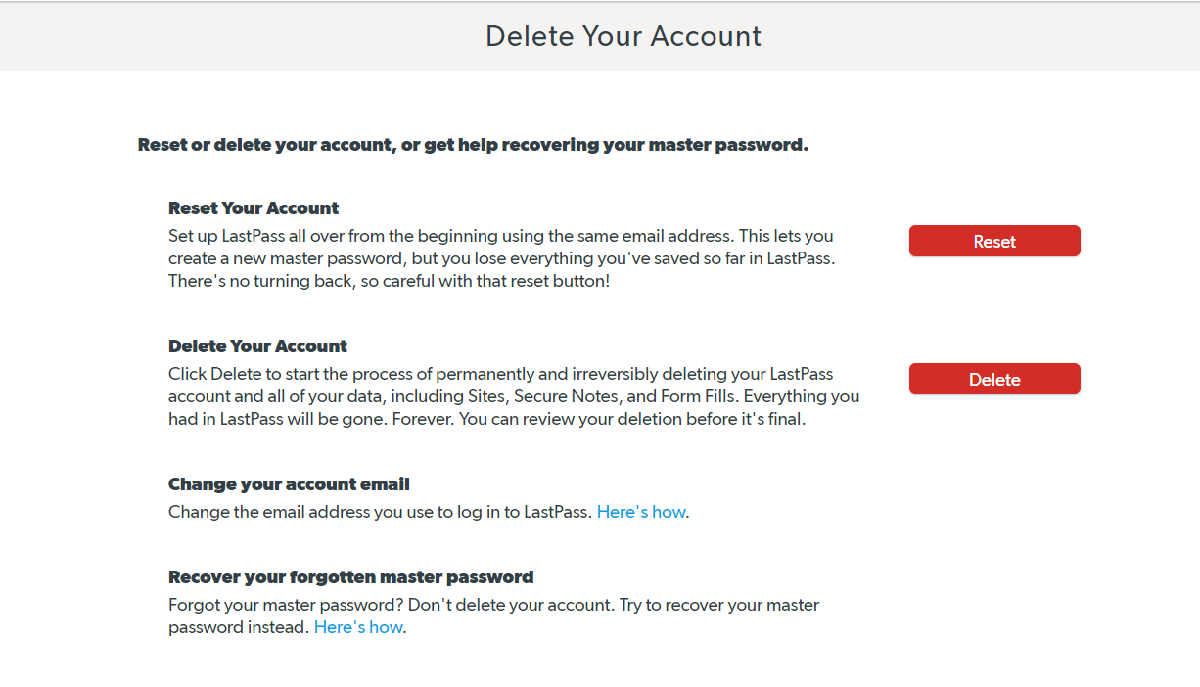
Task: Click the "Delete Your Account" page title
Action: coord(623,36)
